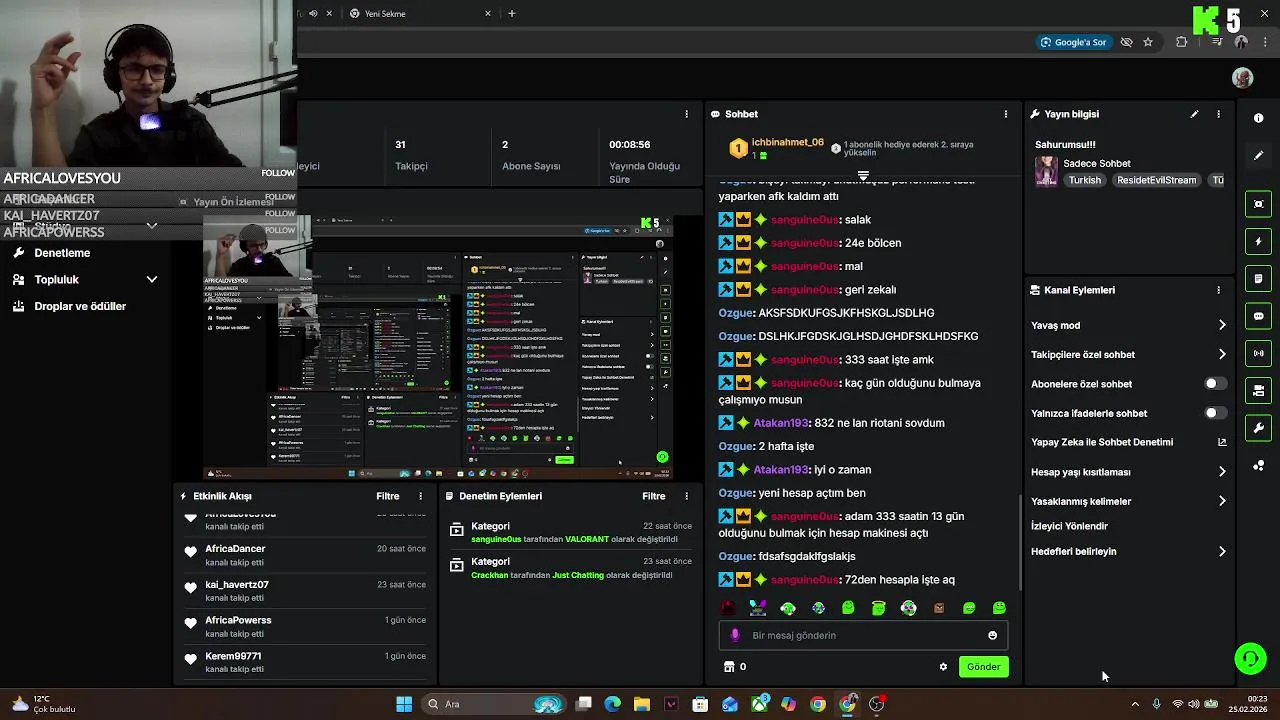Screen dimensions: 1280x720
Task: Toggle the lightning activity feed sidebar icon
Action: point(1258,241)
